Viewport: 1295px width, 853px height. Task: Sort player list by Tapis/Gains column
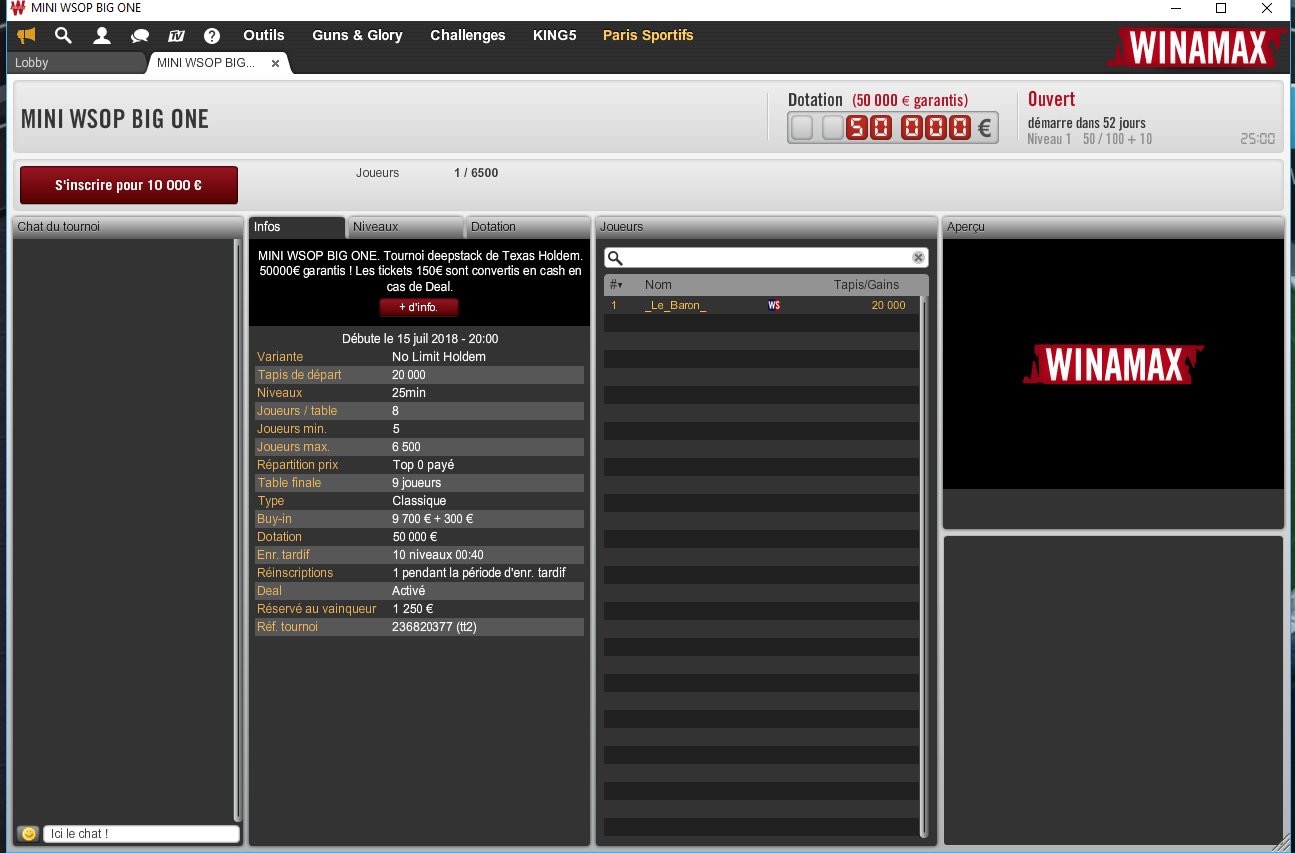point(866,285)
